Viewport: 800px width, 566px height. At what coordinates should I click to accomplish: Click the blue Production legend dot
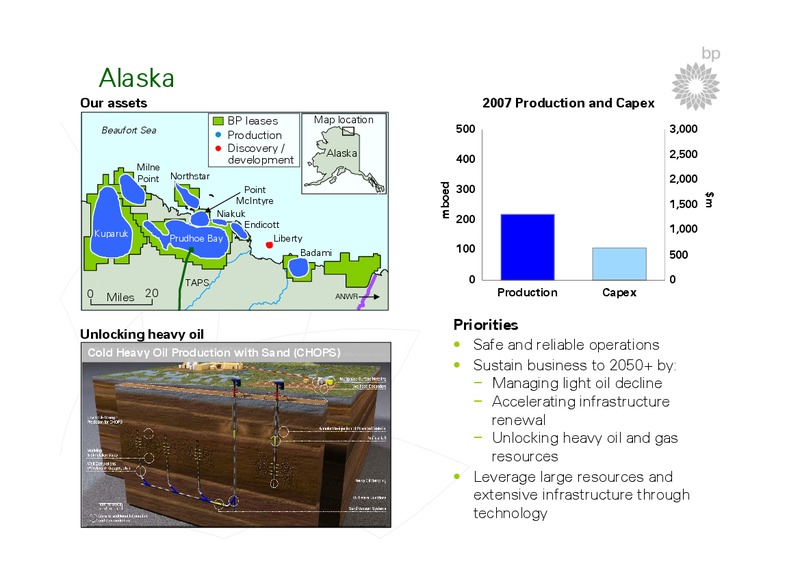coord(218,135)
